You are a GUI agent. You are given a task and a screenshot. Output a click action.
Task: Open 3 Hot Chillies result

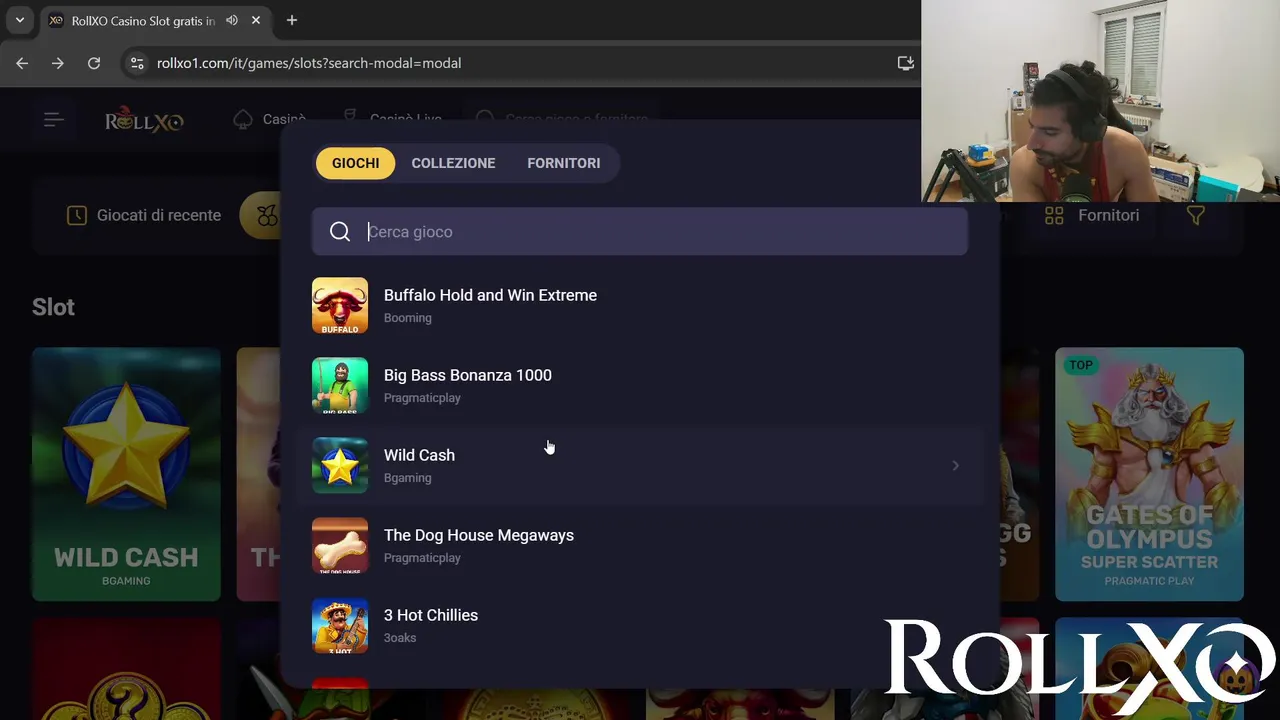pos(640,625)
